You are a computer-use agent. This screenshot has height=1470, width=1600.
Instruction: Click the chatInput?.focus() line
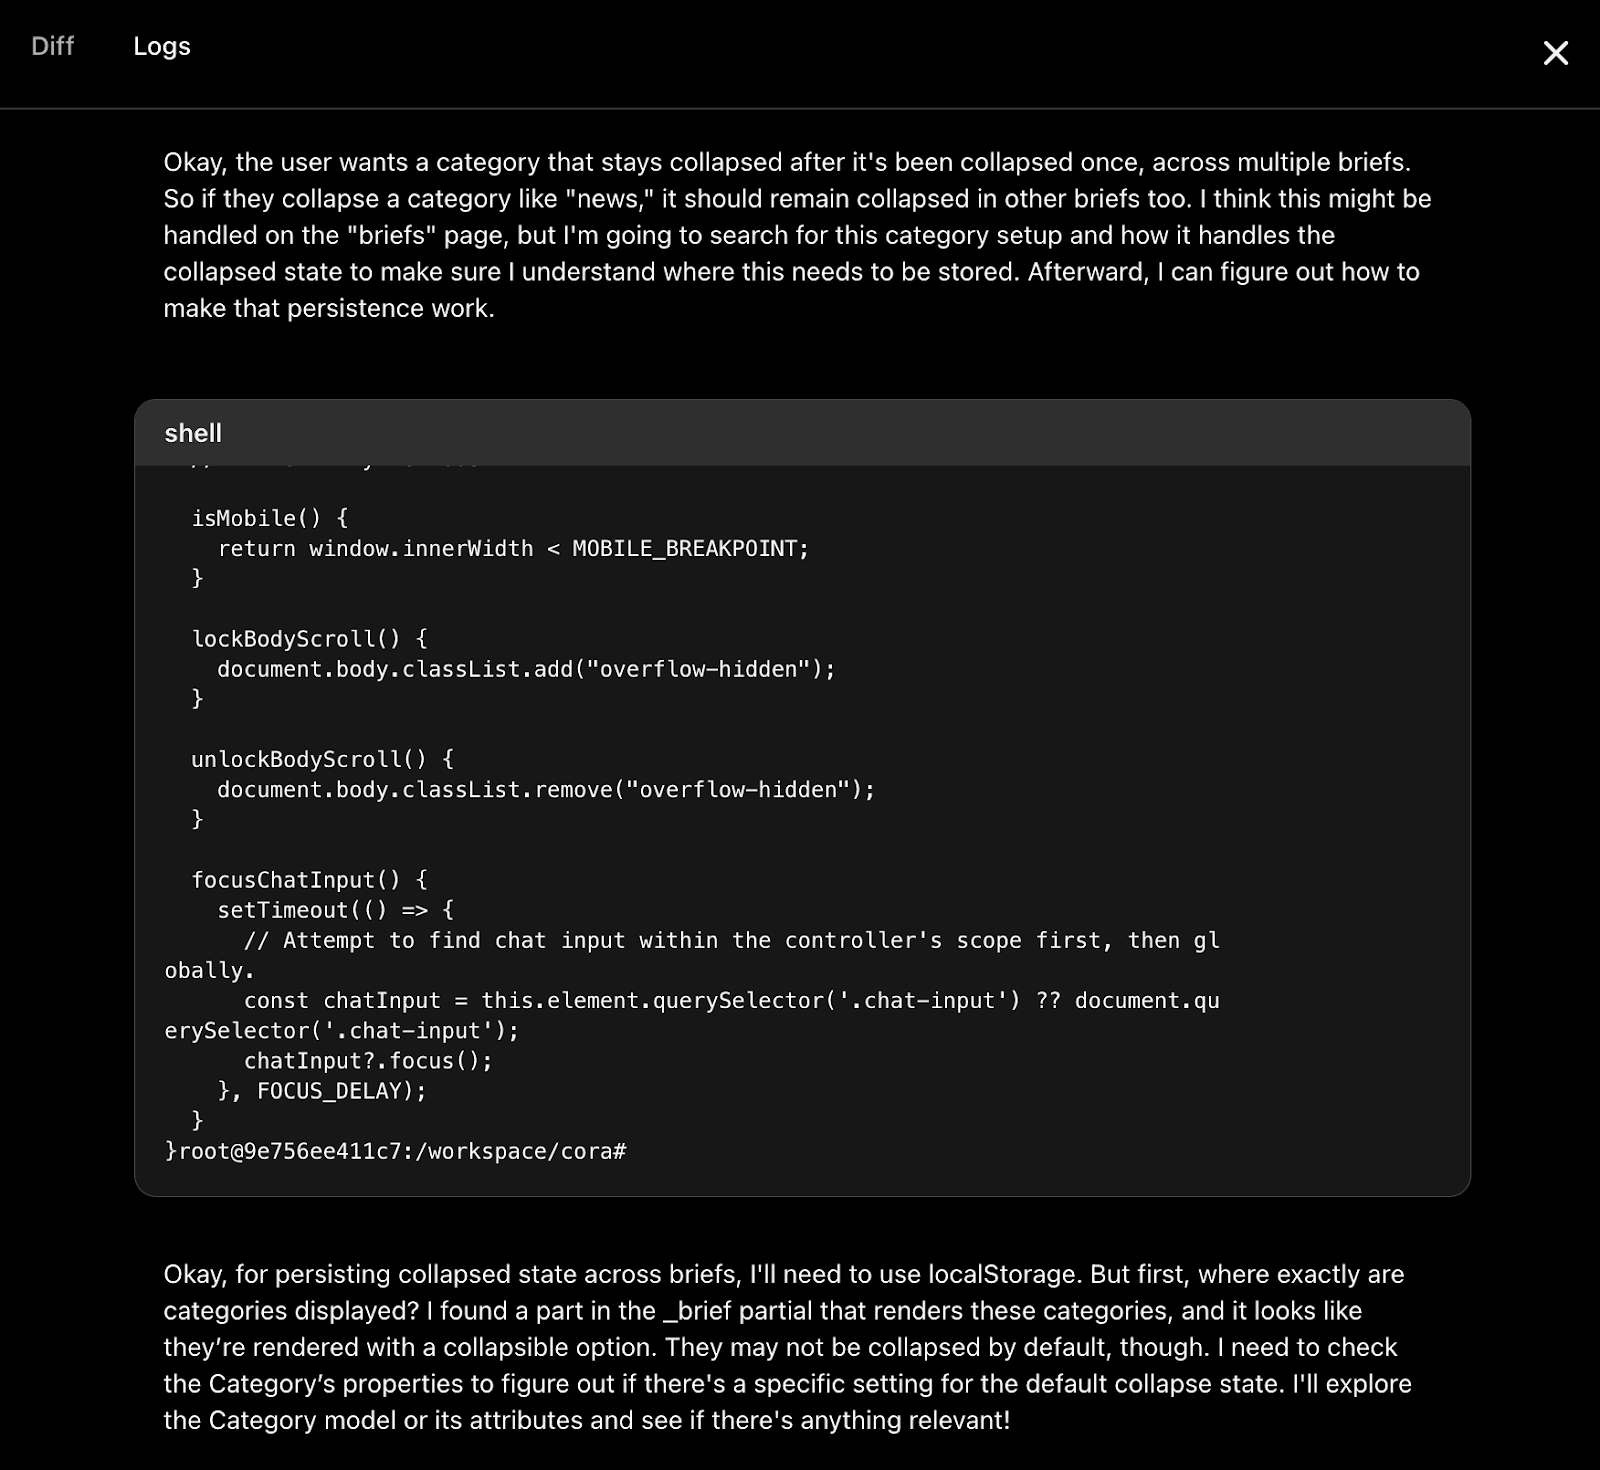coord(368,1061)
